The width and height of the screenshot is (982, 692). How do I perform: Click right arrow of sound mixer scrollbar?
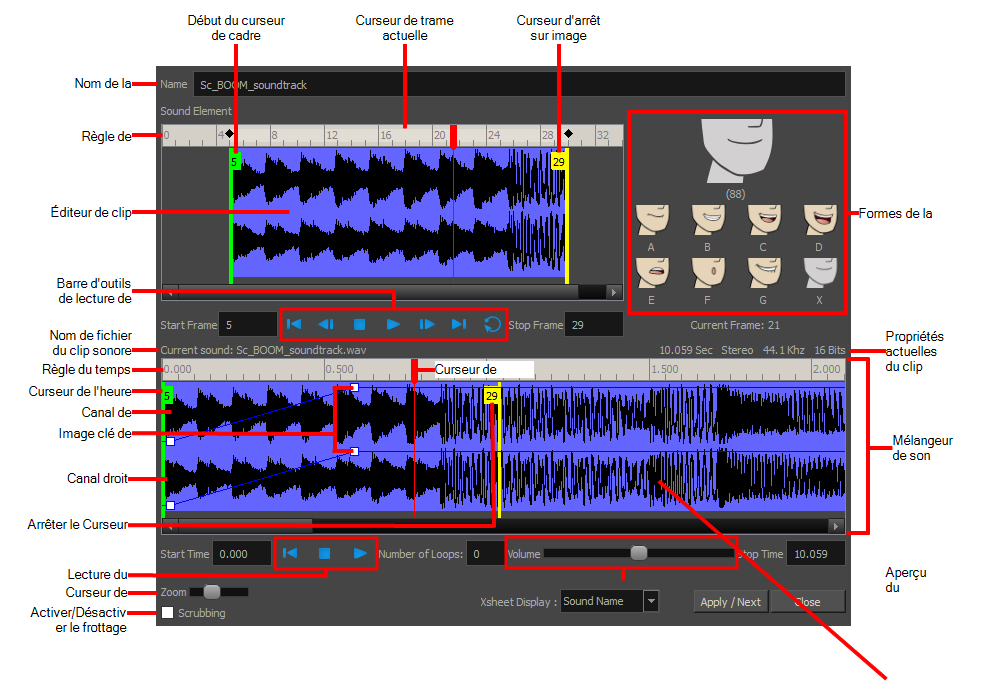click(835, 526)
